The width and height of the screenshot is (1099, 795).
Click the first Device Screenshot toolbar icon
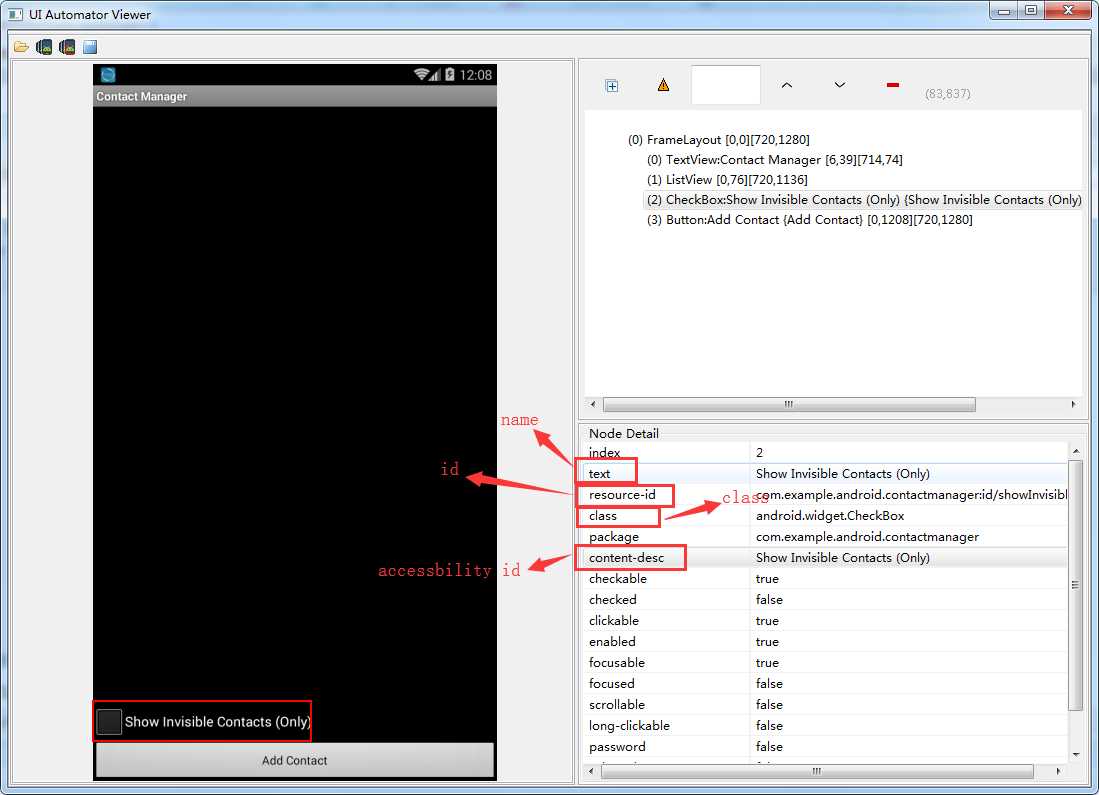pyautogui.click(x=44, y=47)
